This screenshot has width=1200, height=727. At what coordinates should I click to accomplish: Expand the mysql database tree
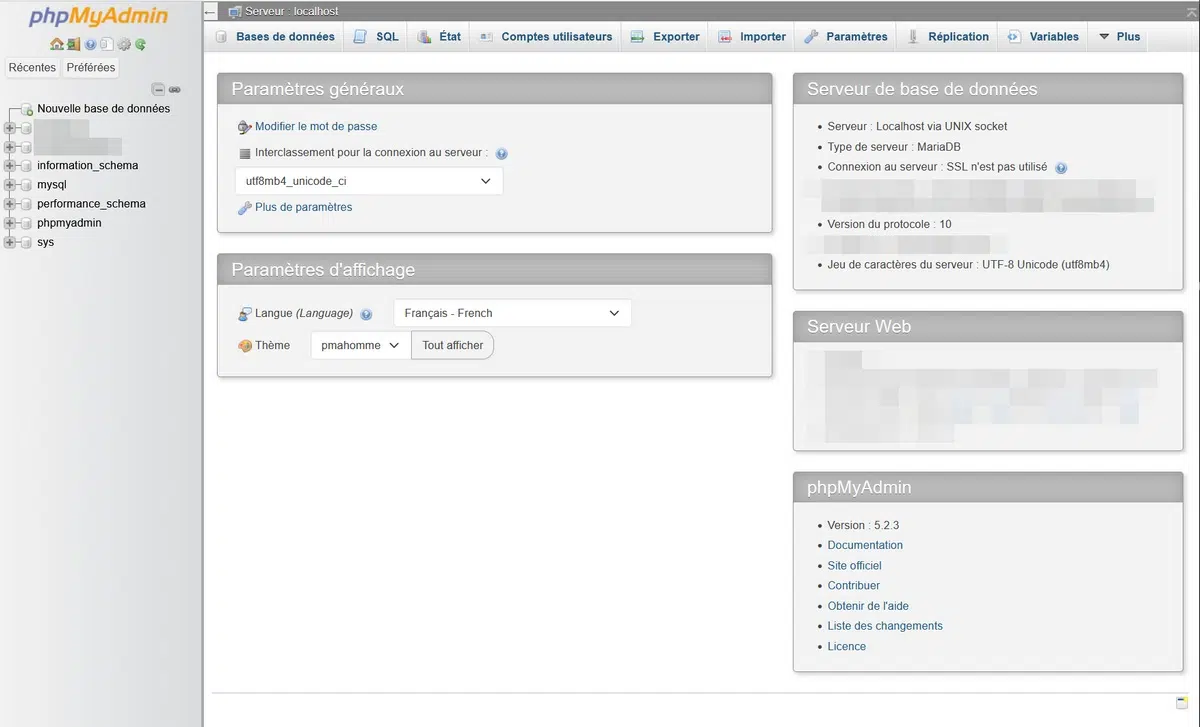click(8, 184)
